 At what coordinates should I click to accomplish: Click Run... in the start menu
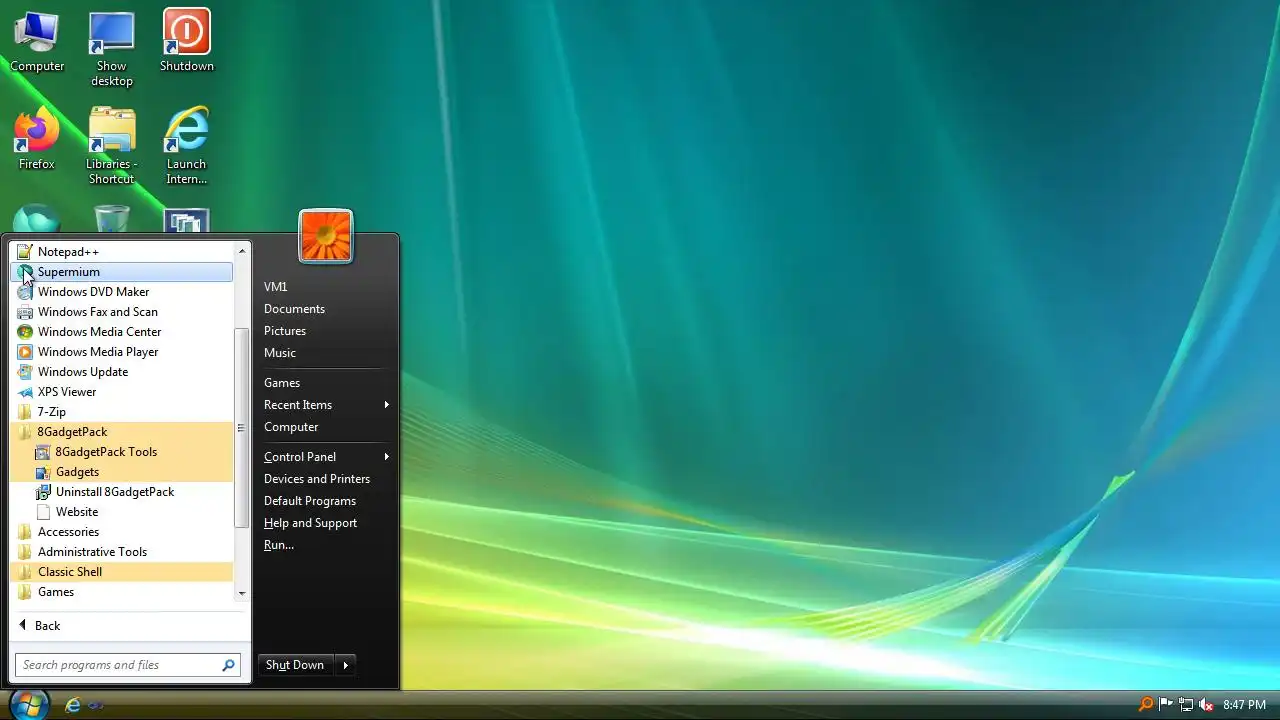tap(325, 545)
